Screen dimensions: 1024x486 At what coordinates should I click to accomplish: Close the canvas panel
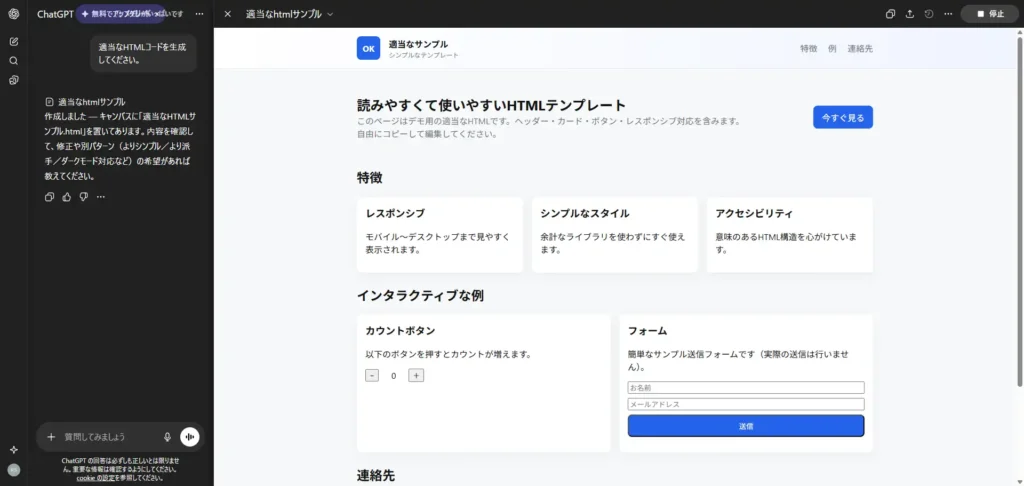(227, 14)
